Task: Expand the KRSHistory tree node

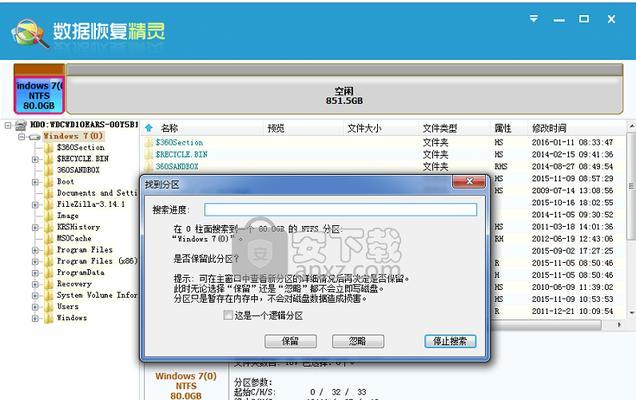Action: click(x=35, y=228)
